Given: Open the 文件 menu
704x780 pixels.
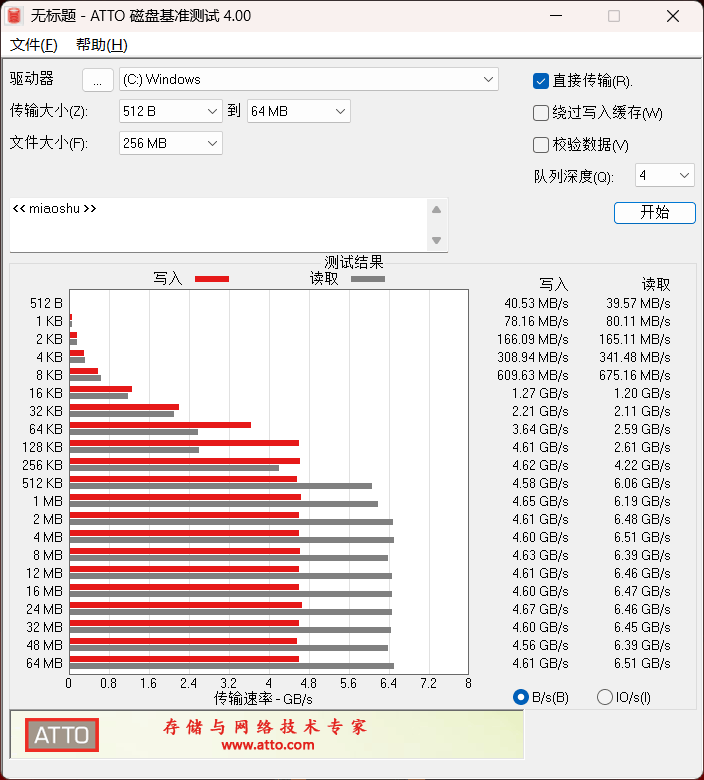Looking at the screenshot, I should (33, 45).
